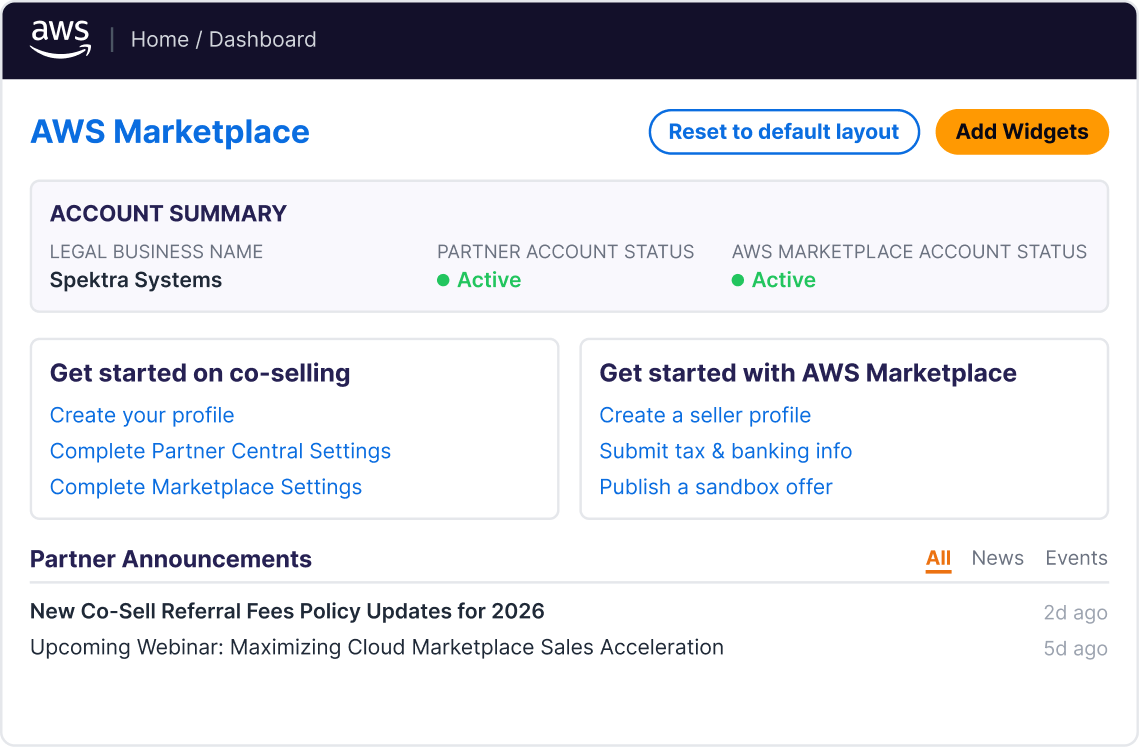Image resolution: width=1139 pixels, height=747 pixels.
Task: Open Complete Partner Central Settings link
Action: click(220, 451)
